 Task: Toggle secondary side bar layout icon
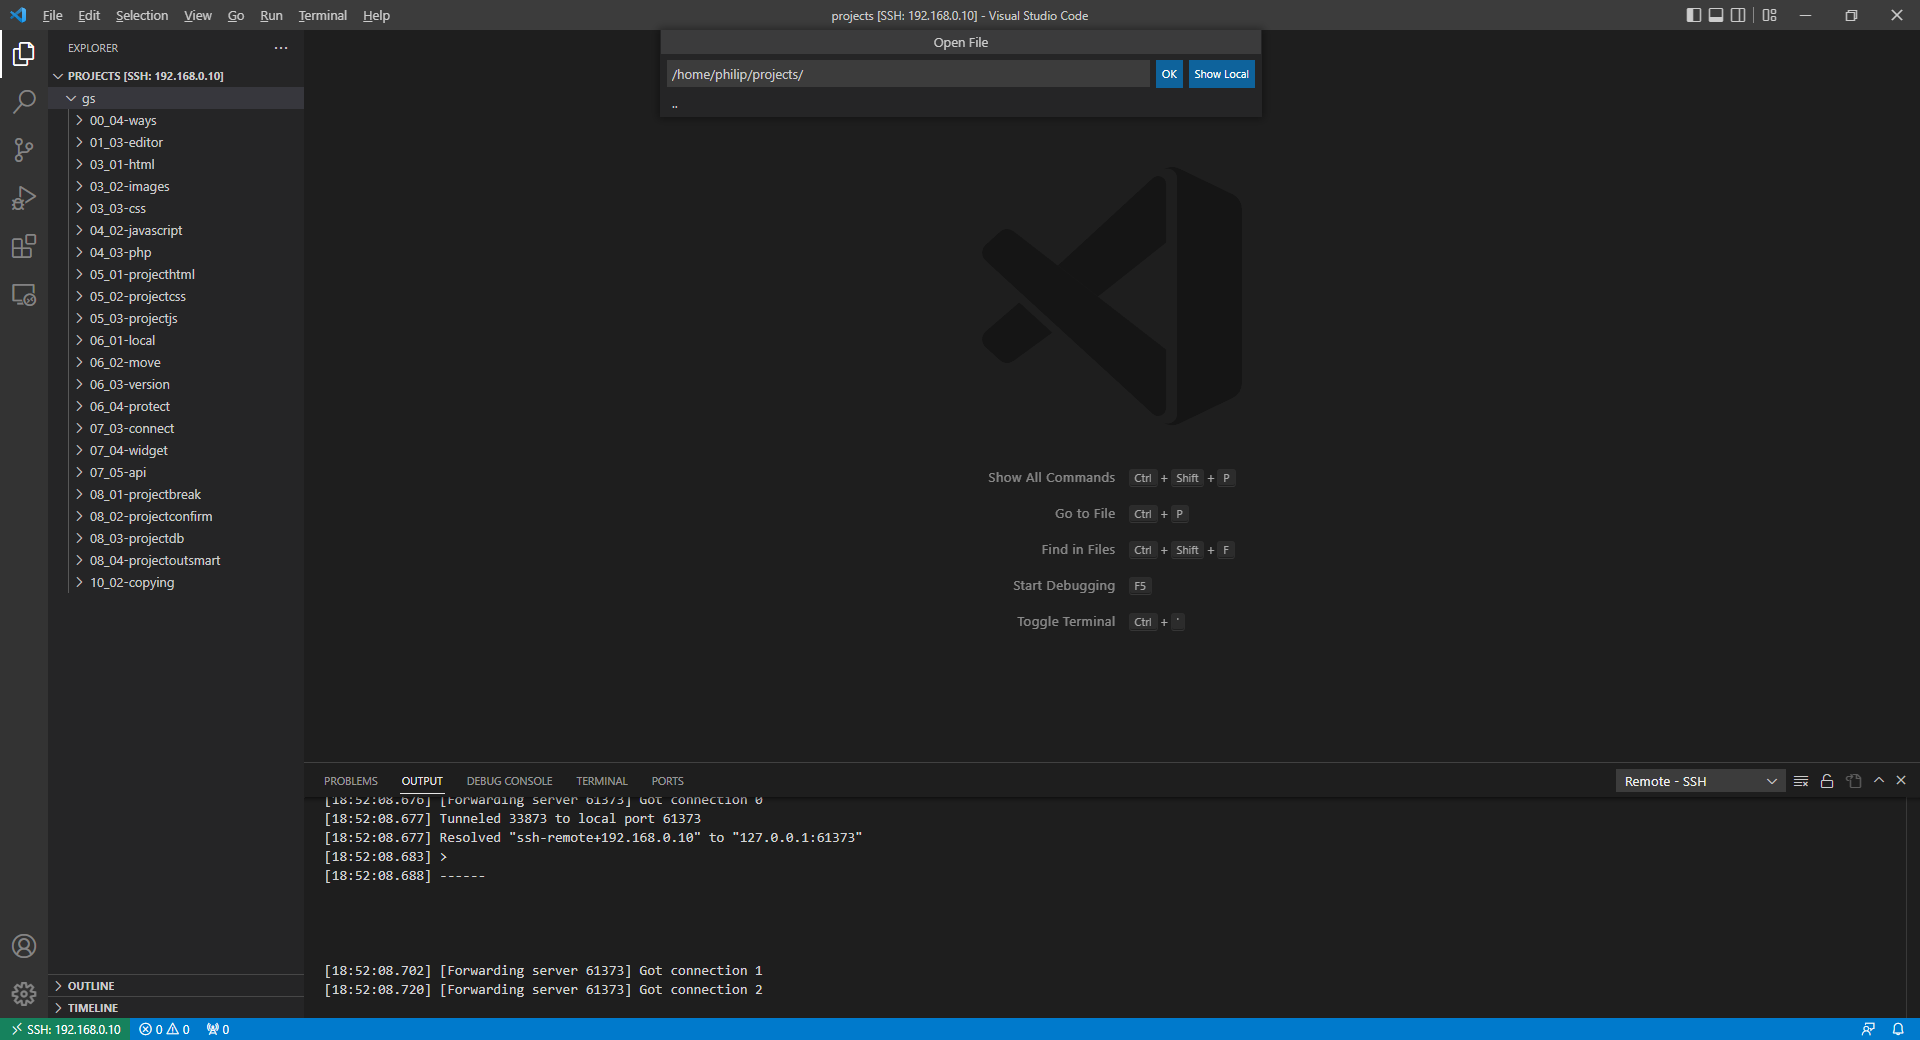(1738, 15)
